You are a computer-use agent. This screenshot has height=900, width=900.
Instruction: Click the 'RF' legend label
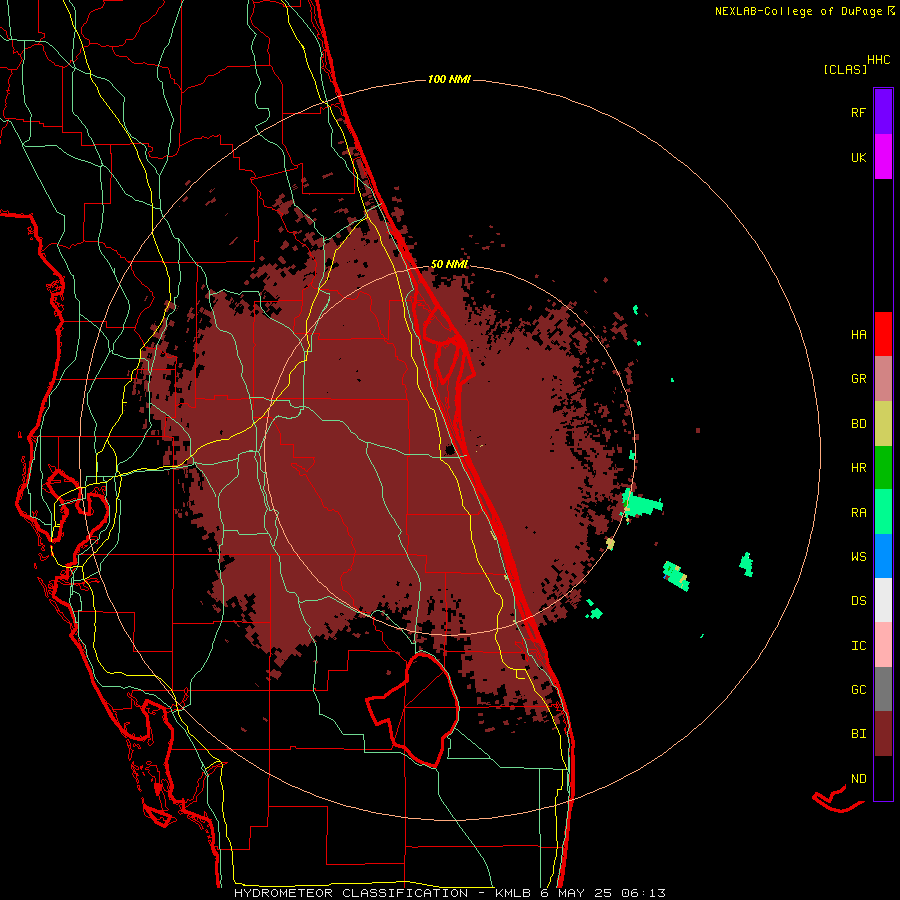[858, 112]
